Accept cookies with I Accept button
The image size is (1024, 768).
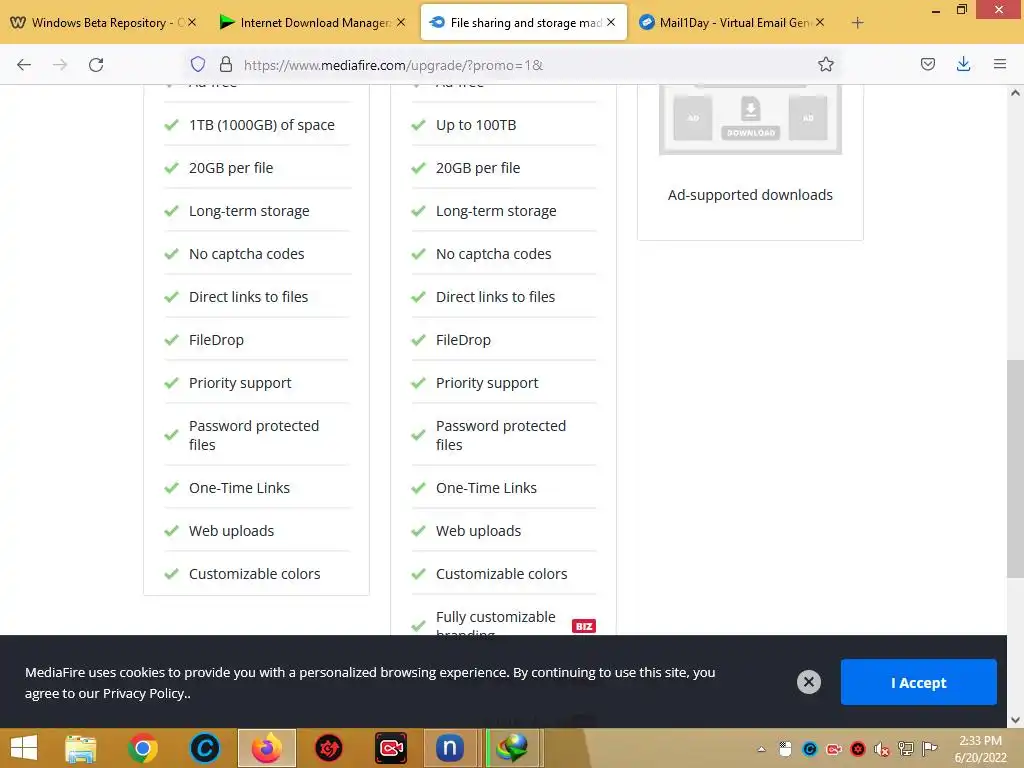[x=918, y=682]
